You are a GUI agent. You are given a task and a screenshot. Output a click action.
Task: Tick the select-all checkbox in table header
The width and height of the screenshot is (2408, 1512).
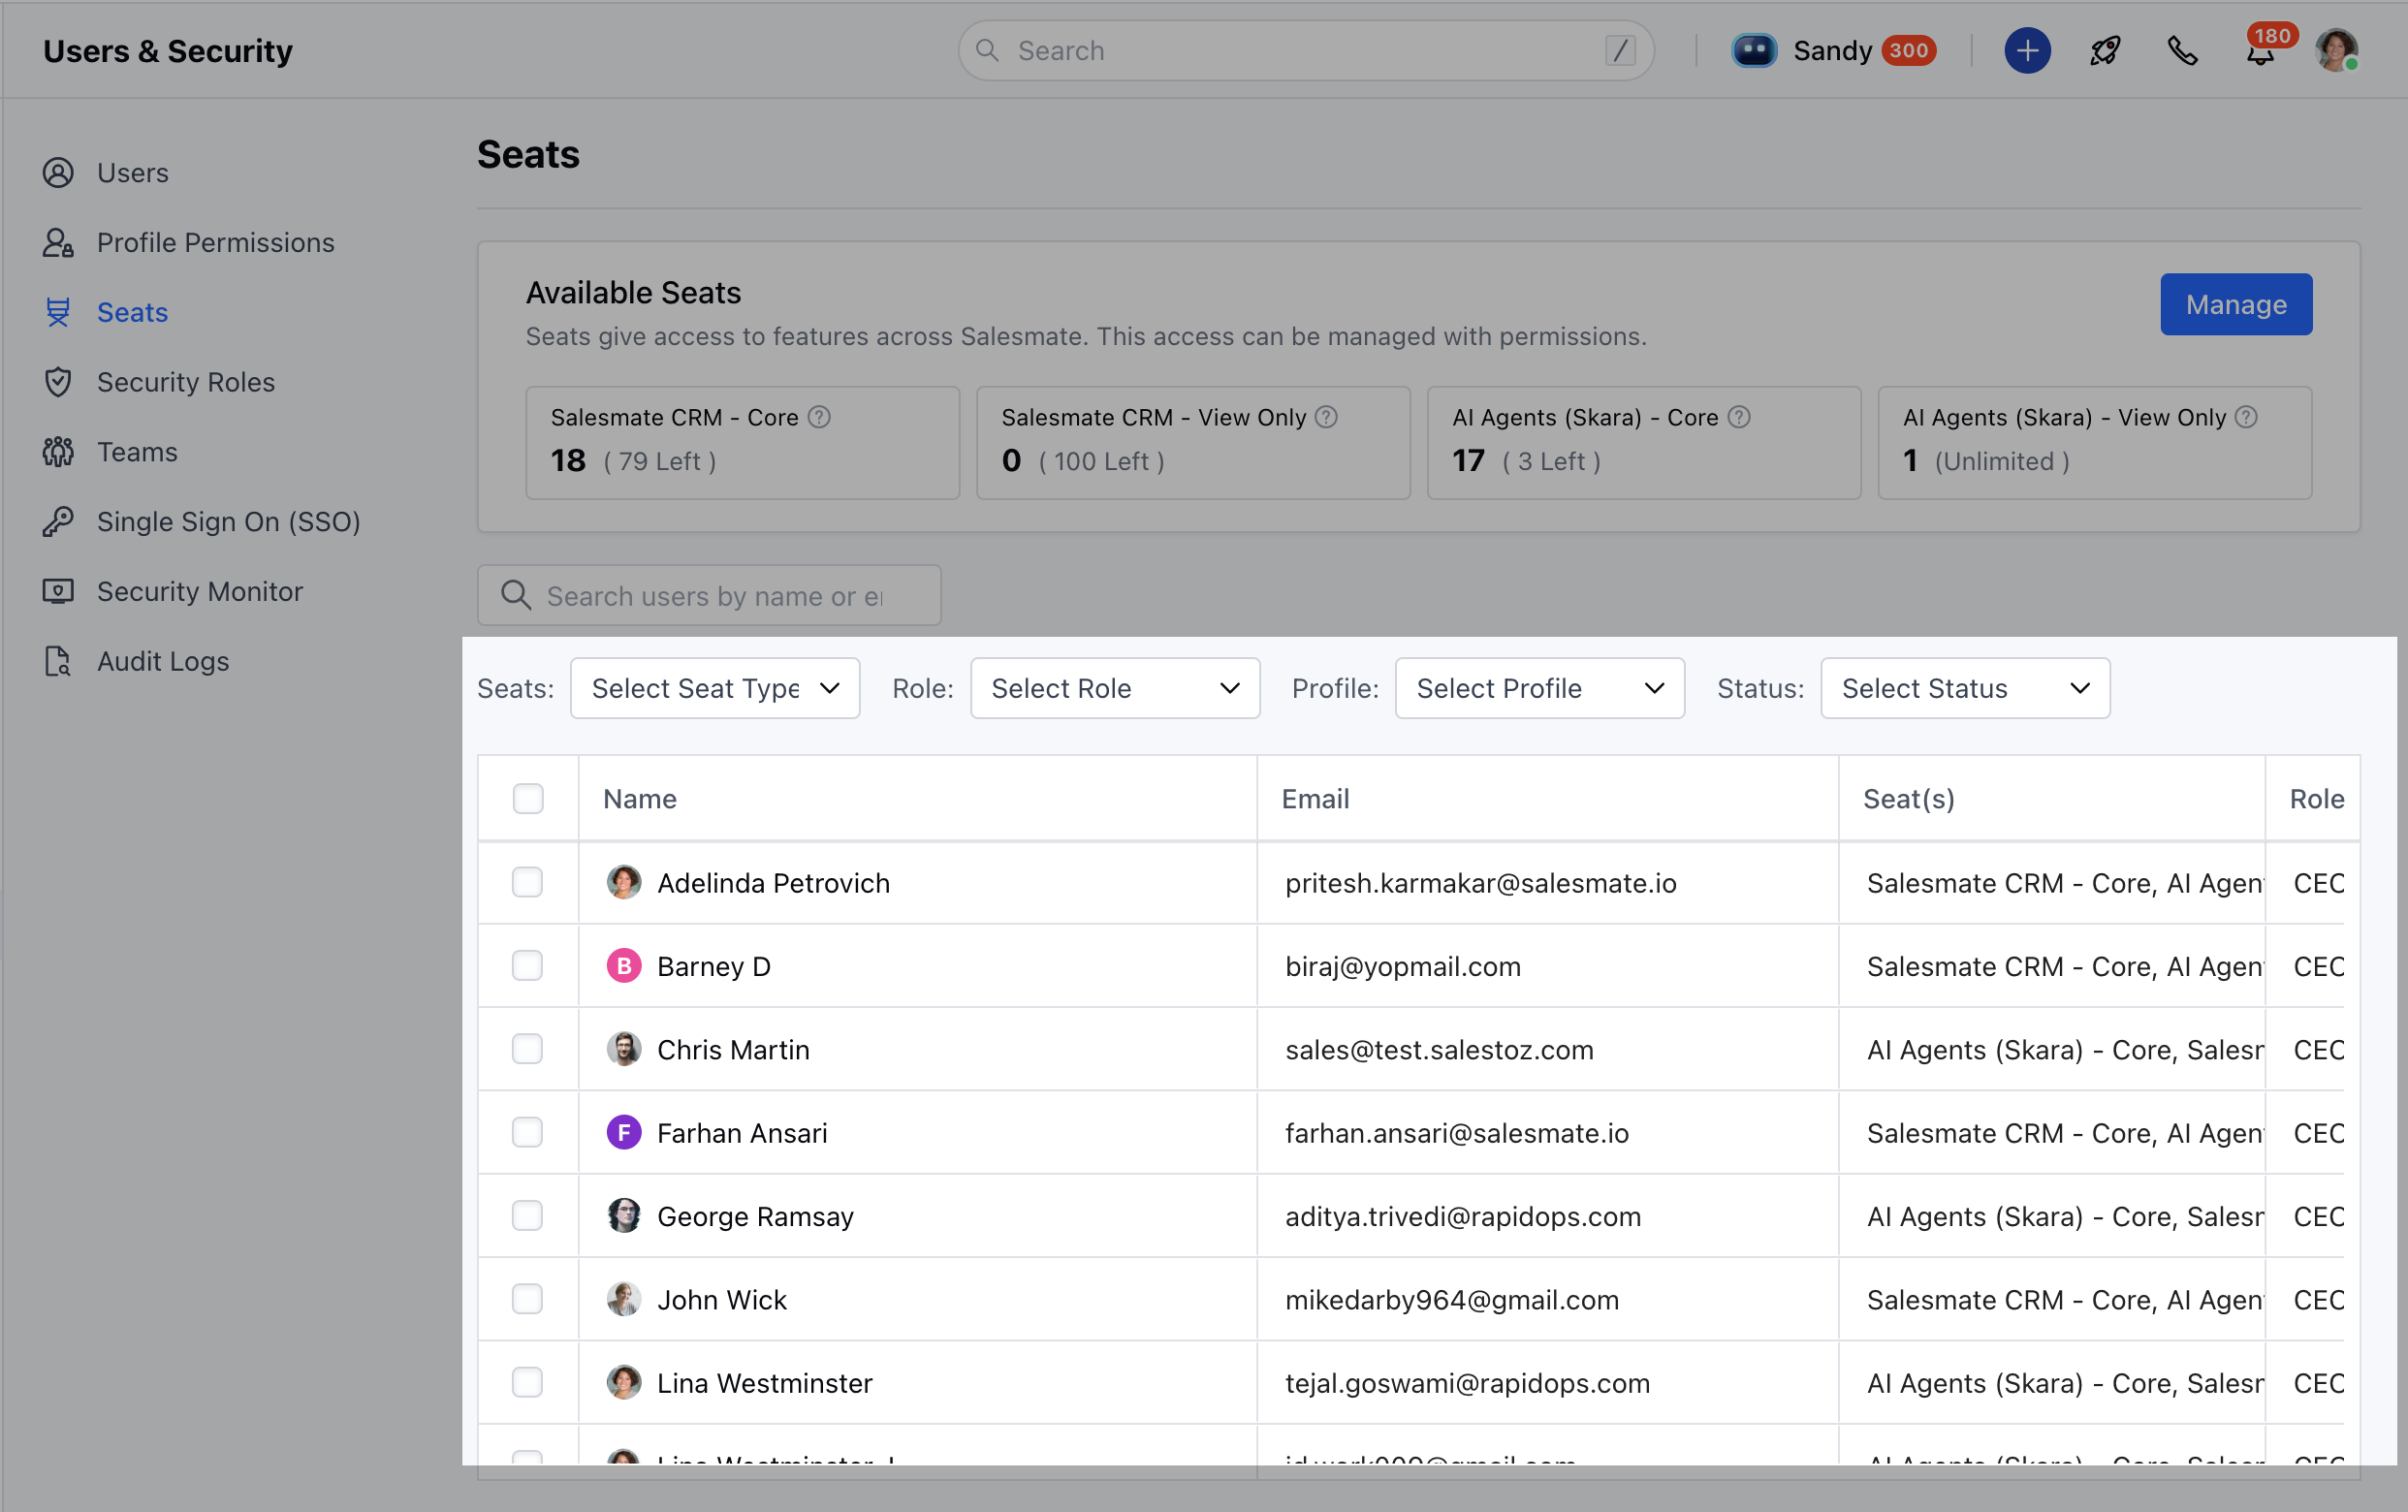coord(528,798)
